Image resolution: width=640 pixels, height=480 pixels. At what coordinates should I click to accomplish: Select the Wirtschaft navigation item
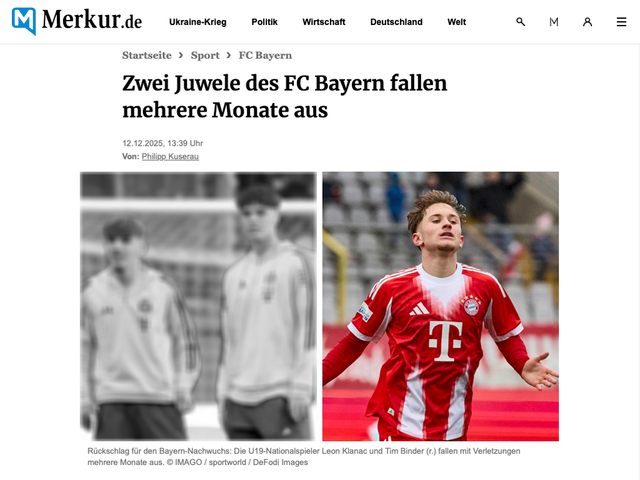[x=324, y=22]
